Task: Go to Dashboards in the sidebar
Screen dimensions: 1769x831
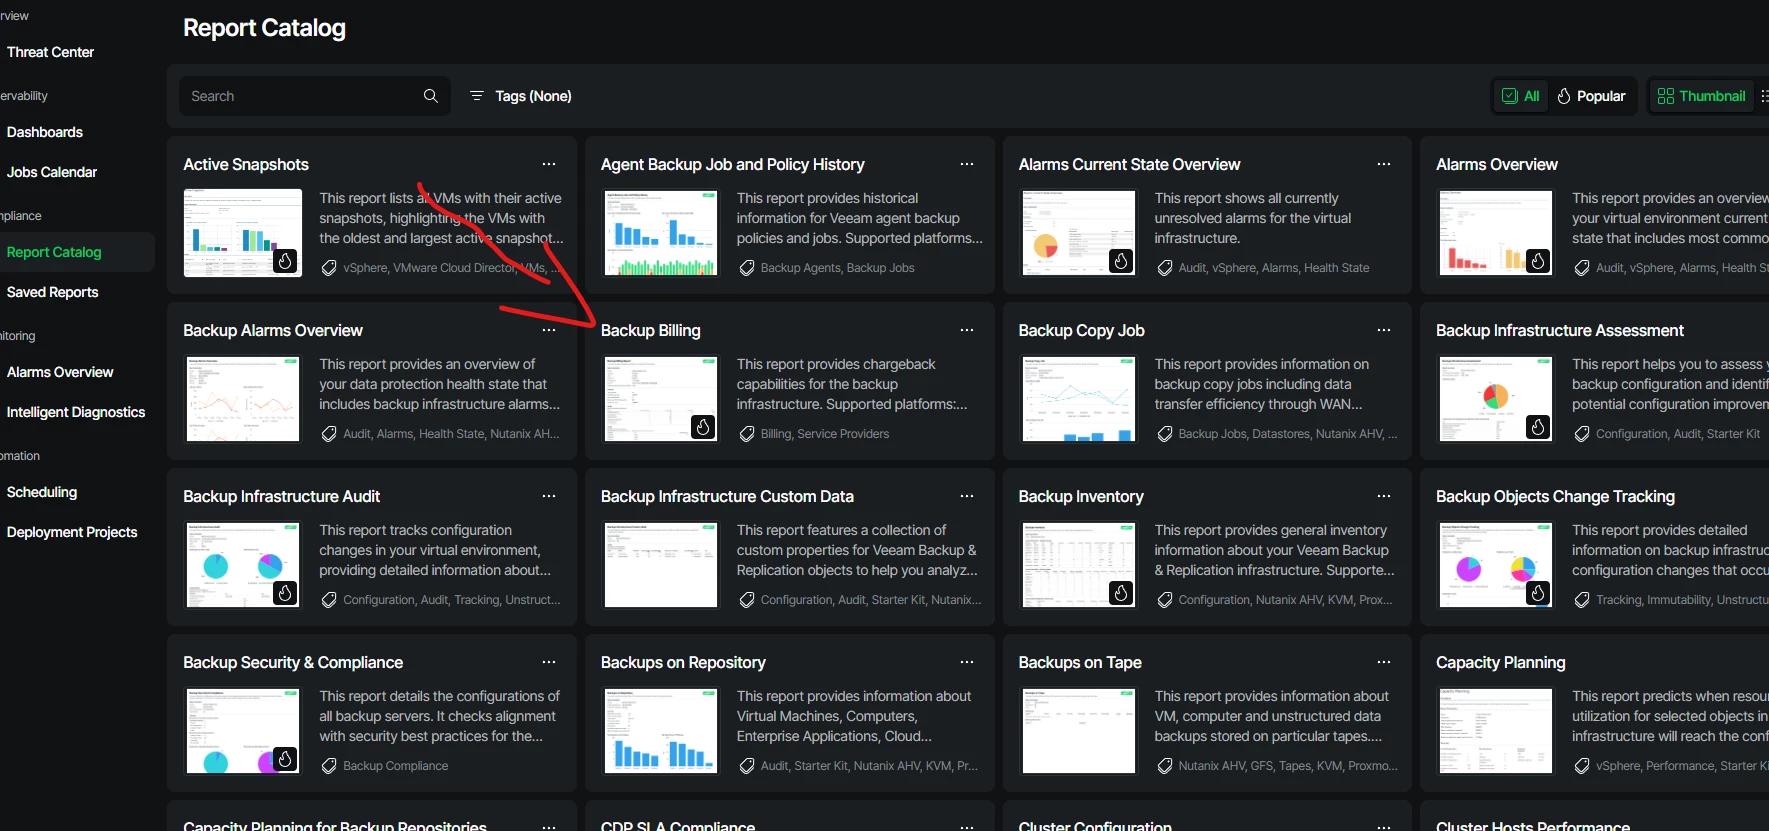Action: 45,132
